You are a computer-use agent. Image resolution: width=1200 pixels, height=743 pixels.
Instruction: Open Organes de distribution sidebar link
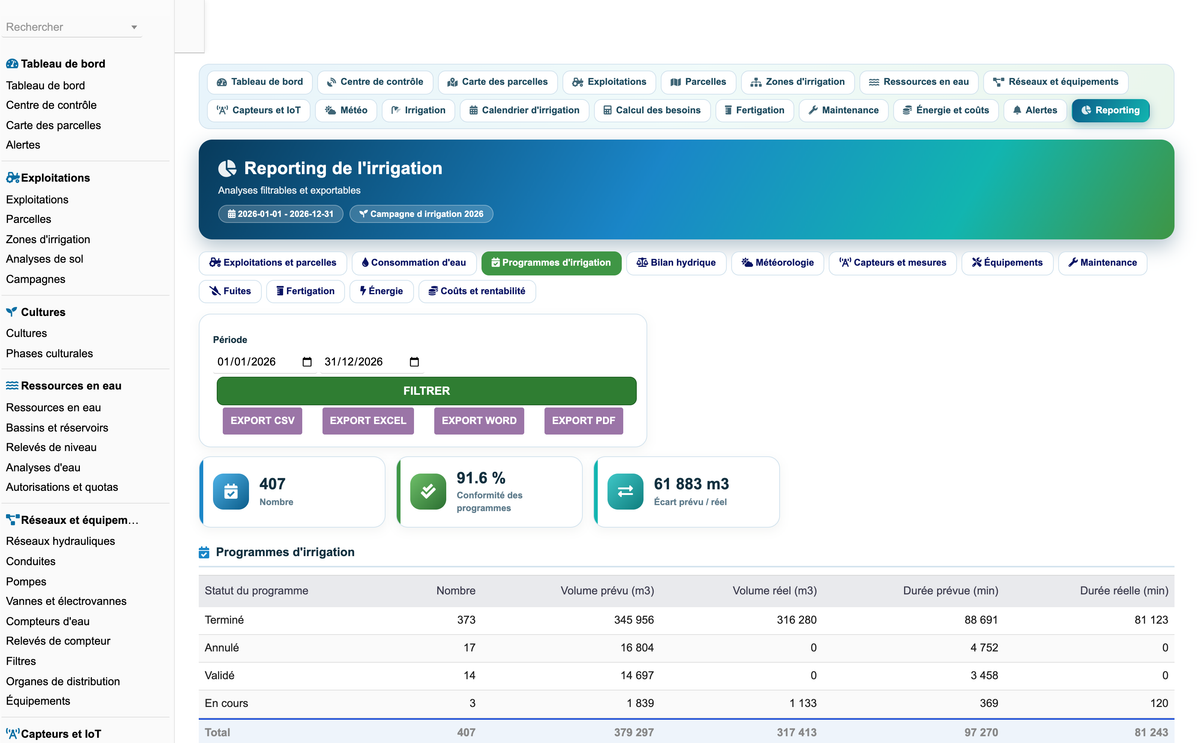[63, 681]
